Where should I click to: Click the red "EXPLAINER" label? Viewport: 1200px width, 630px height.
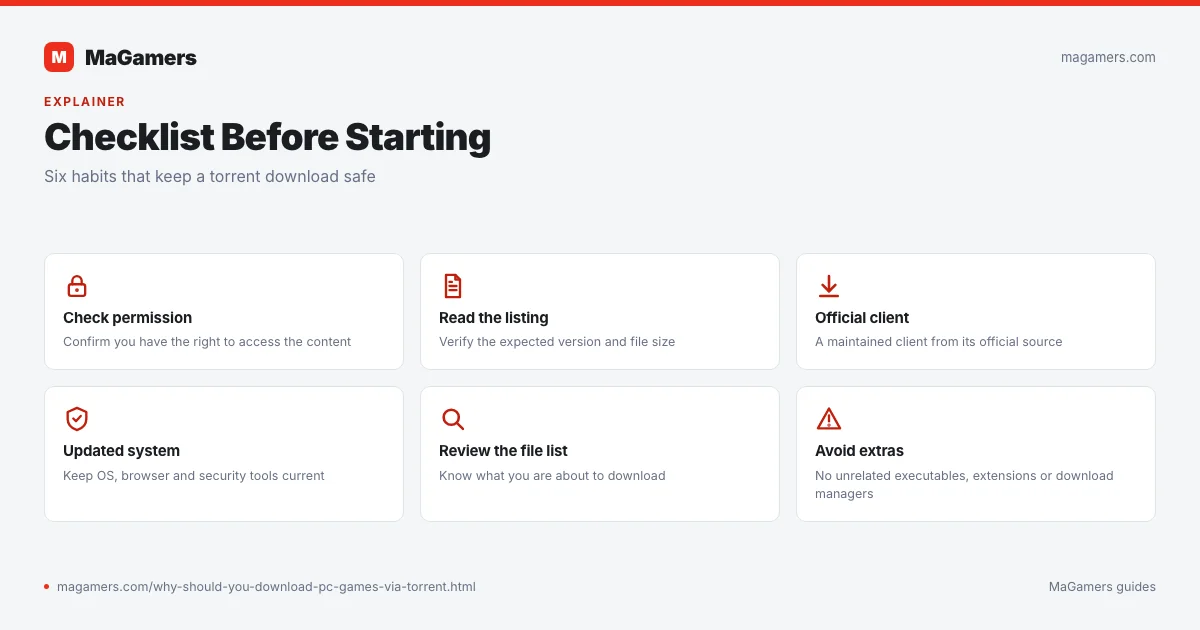(85, 102)
